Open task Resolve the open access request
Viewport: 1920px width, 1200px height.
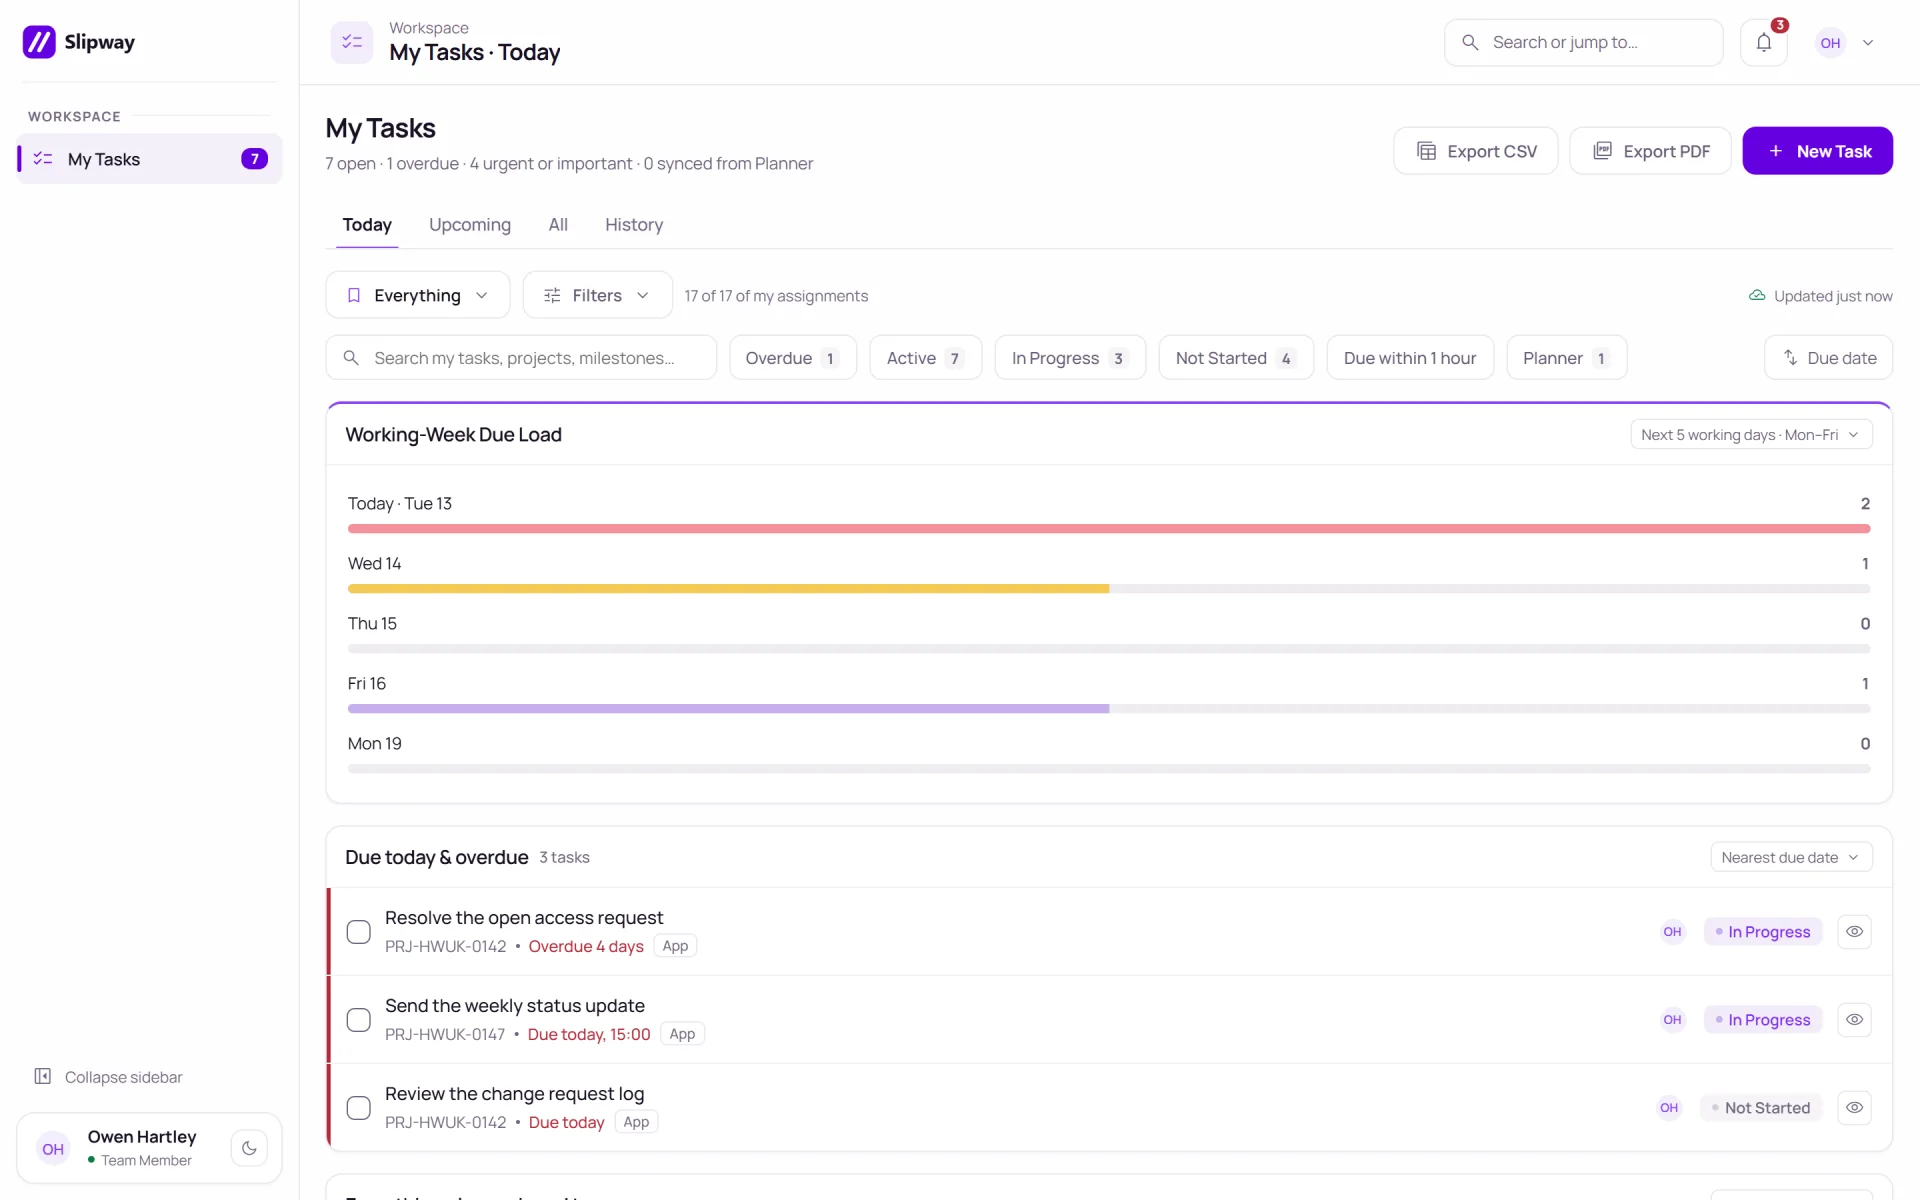click(524, 918)
